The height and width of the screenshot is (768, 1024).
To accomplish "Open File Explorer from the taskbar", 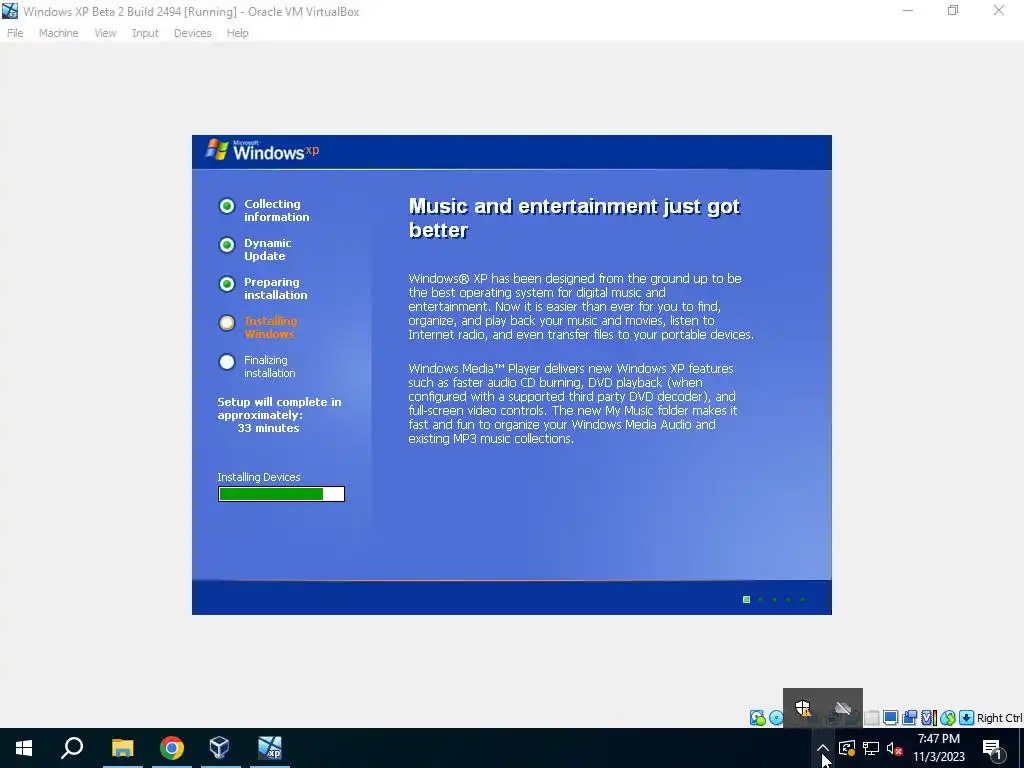I will point(122,748).
